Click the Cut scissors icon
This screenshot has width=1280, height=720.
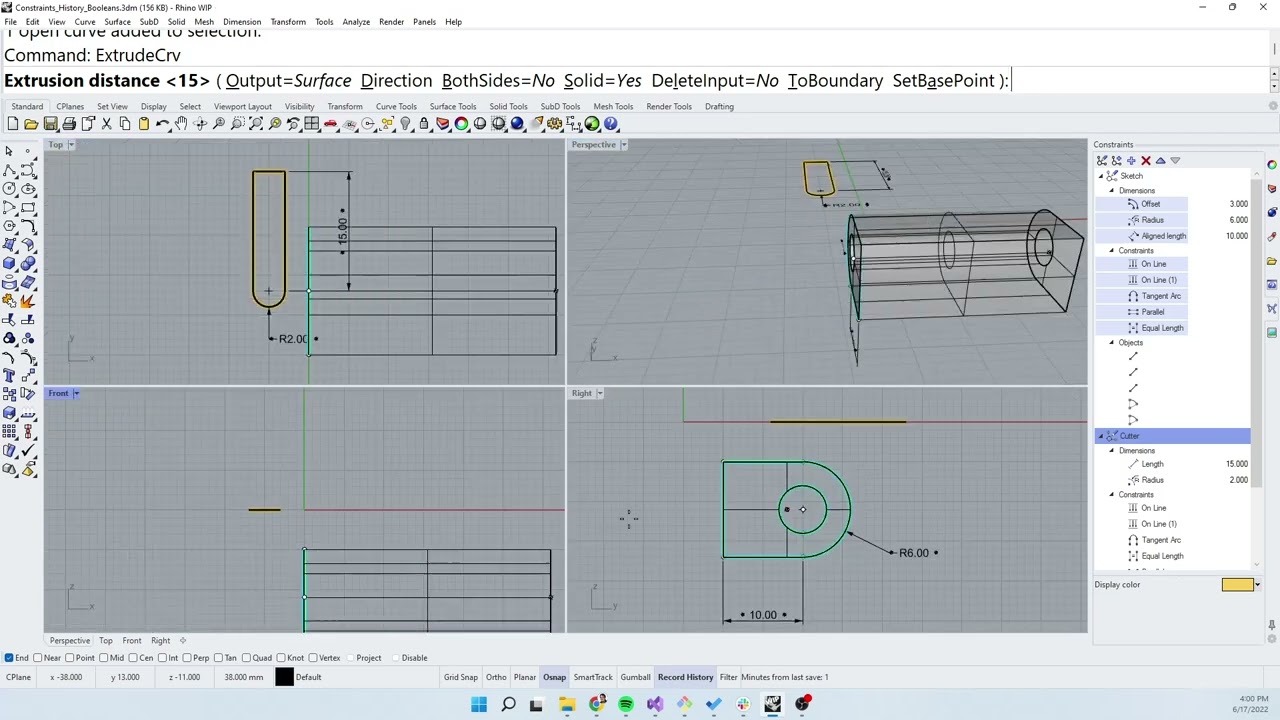(x=106, y=124)
